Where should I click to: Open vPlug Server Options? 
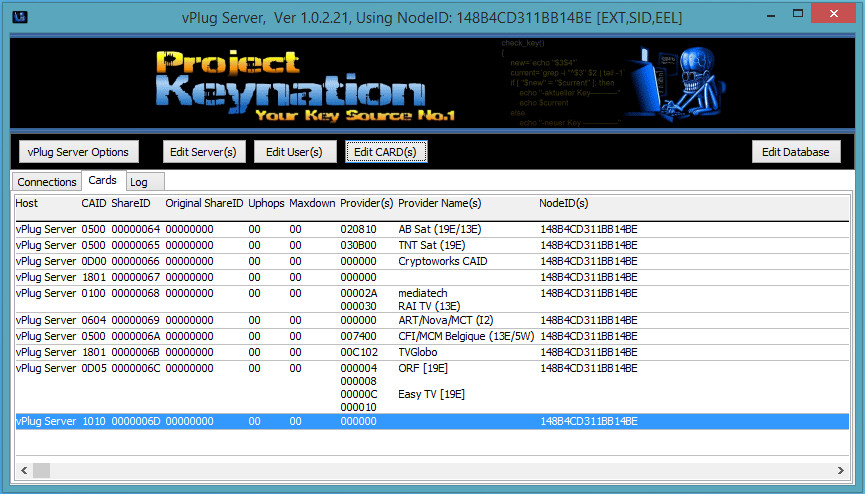point(78,152)
